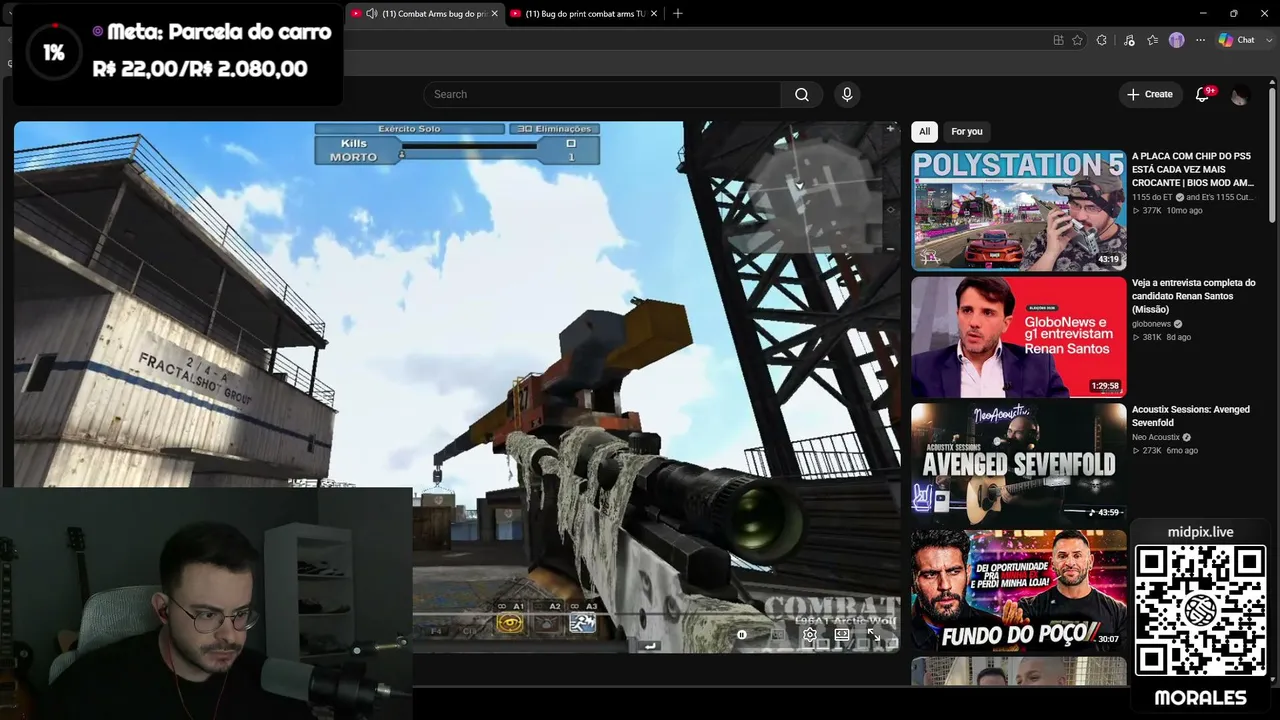Switch the player to theater mode

(x=842, y=634)
